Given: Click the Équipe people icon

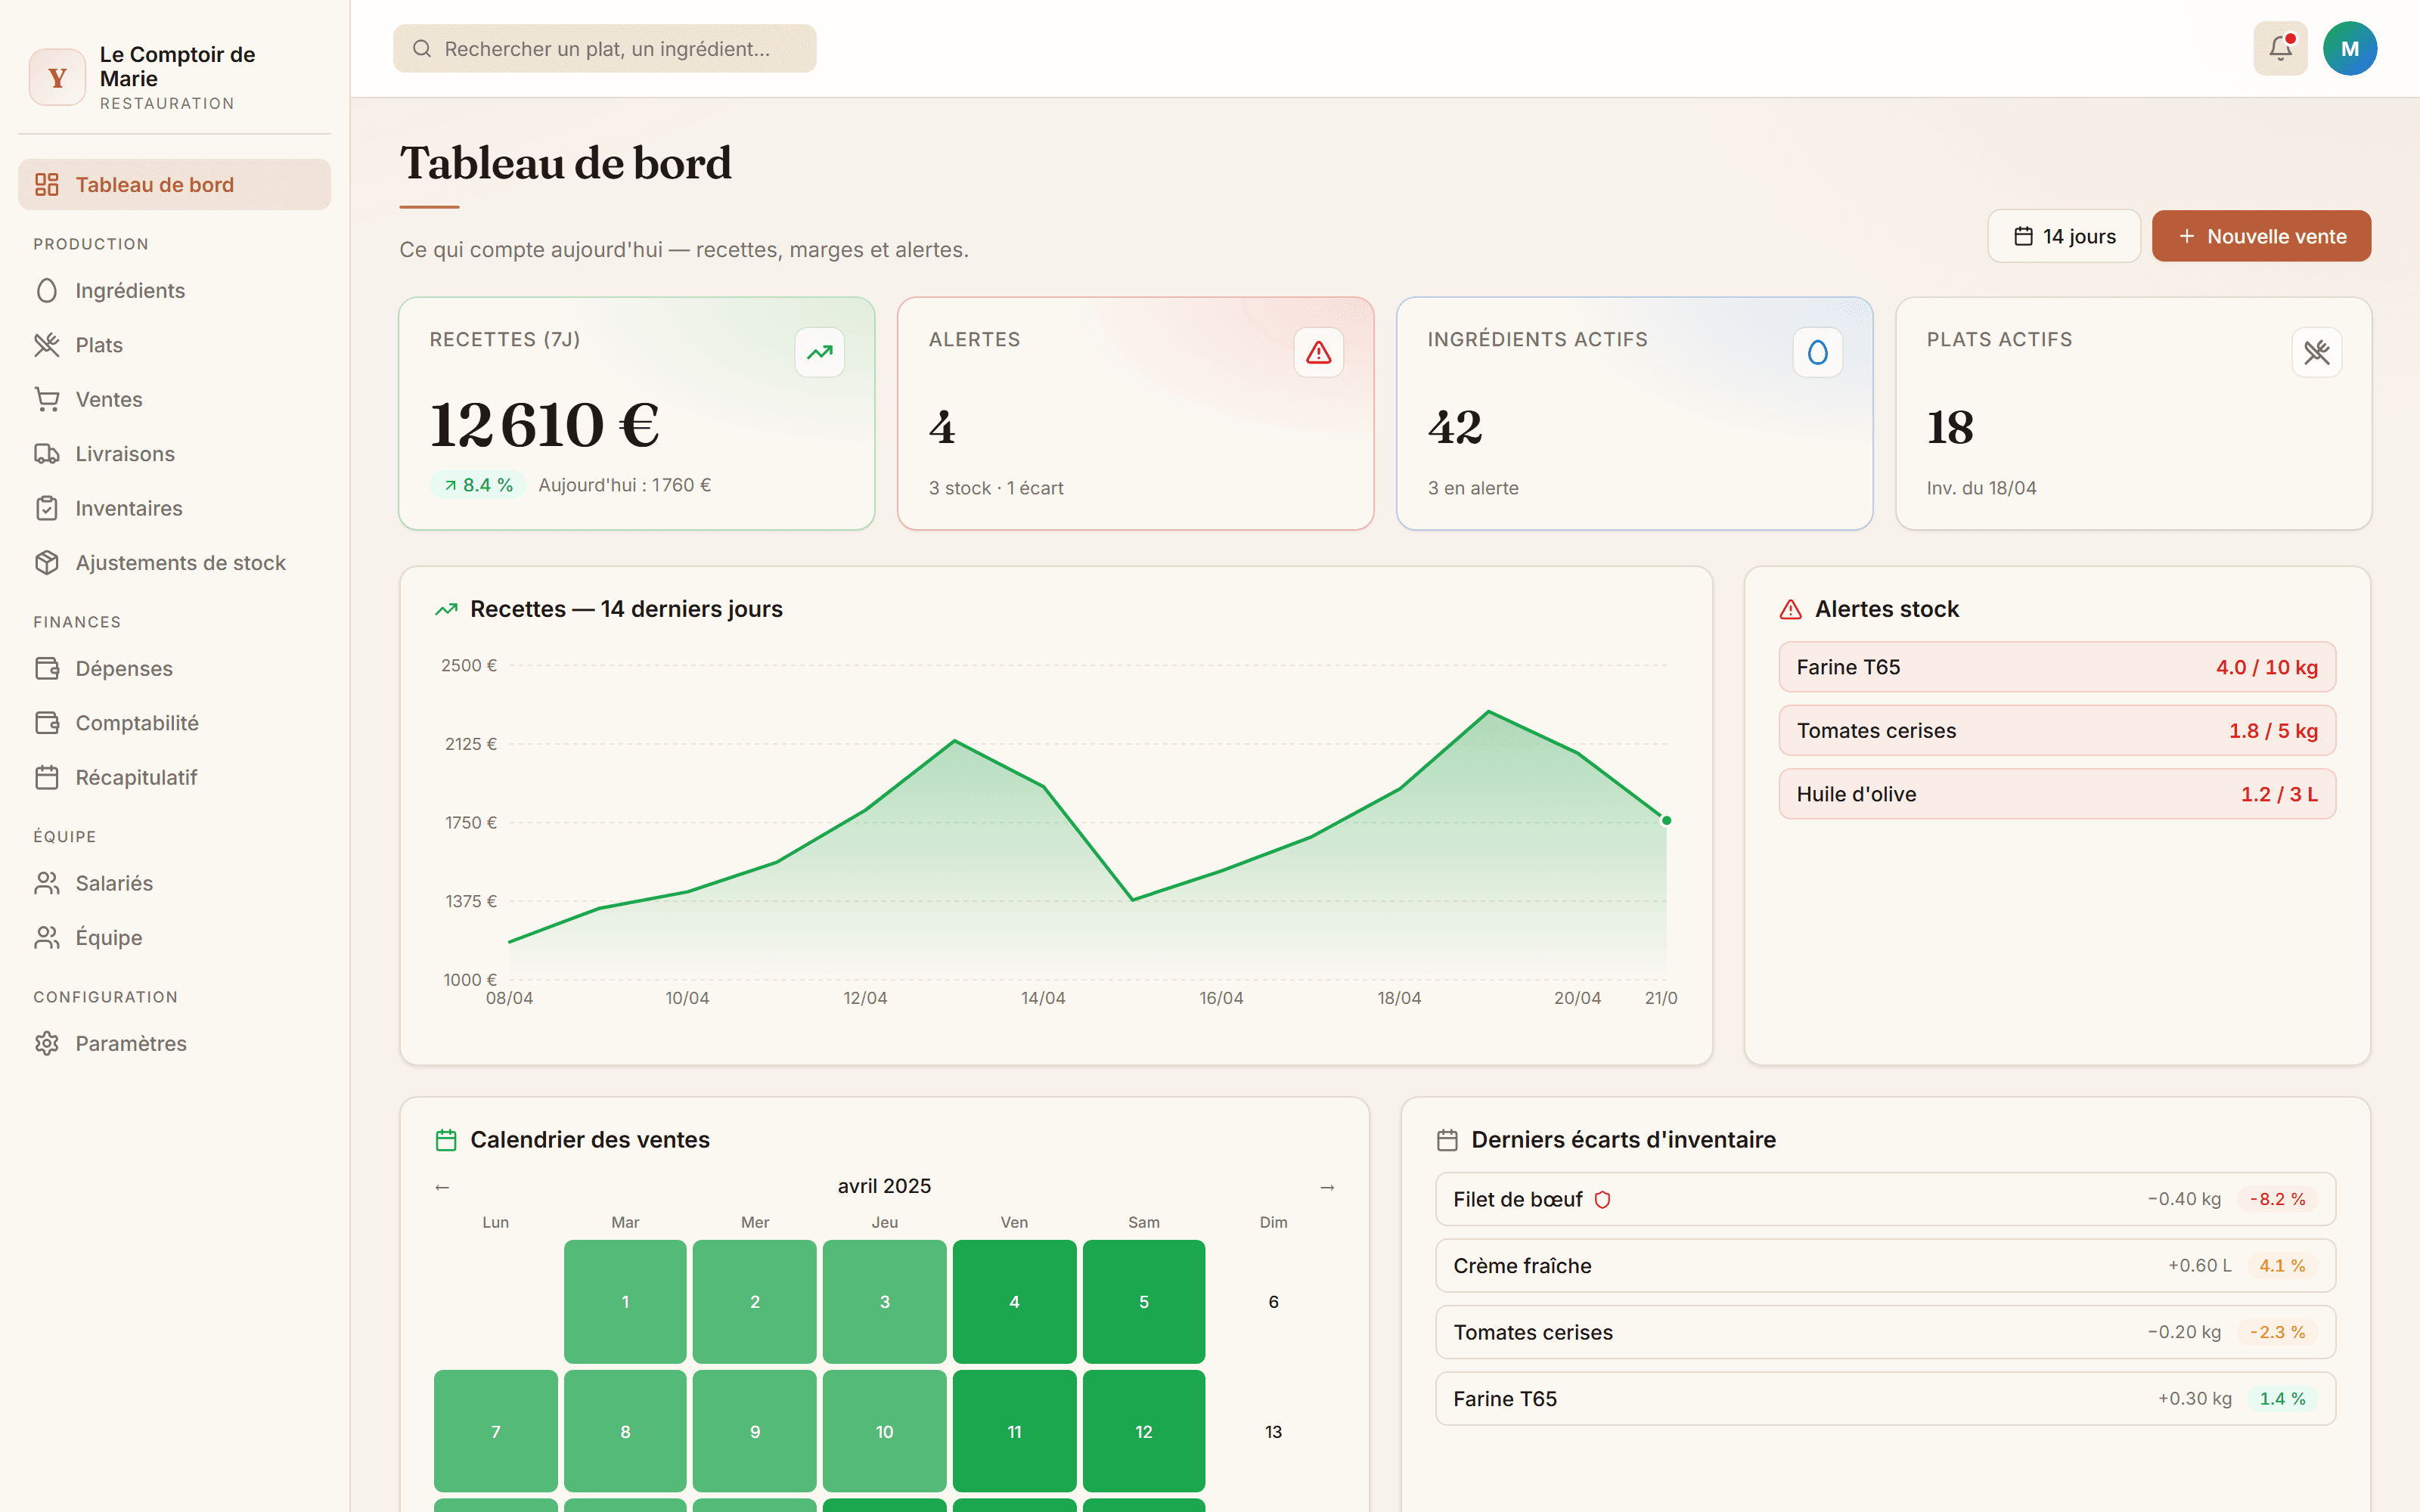Looking at the screenshot, I should point(47,938).
